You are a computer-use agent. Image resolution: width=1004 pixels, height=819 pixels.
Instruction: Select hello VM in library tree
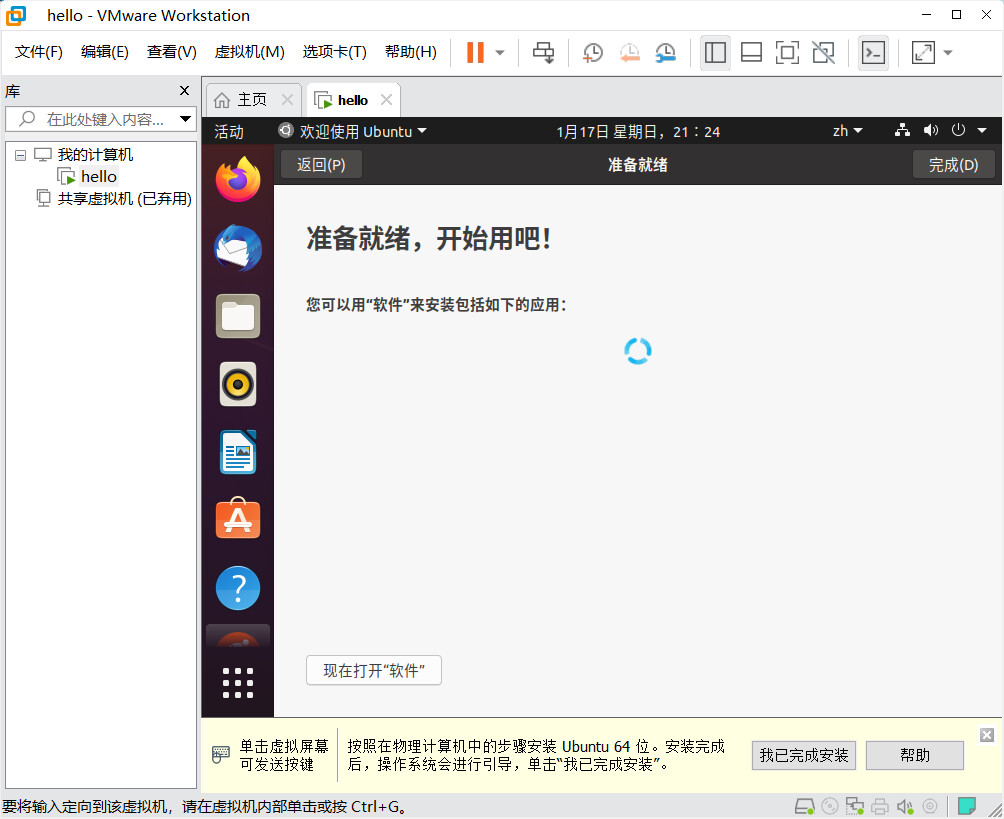(99, 177)
